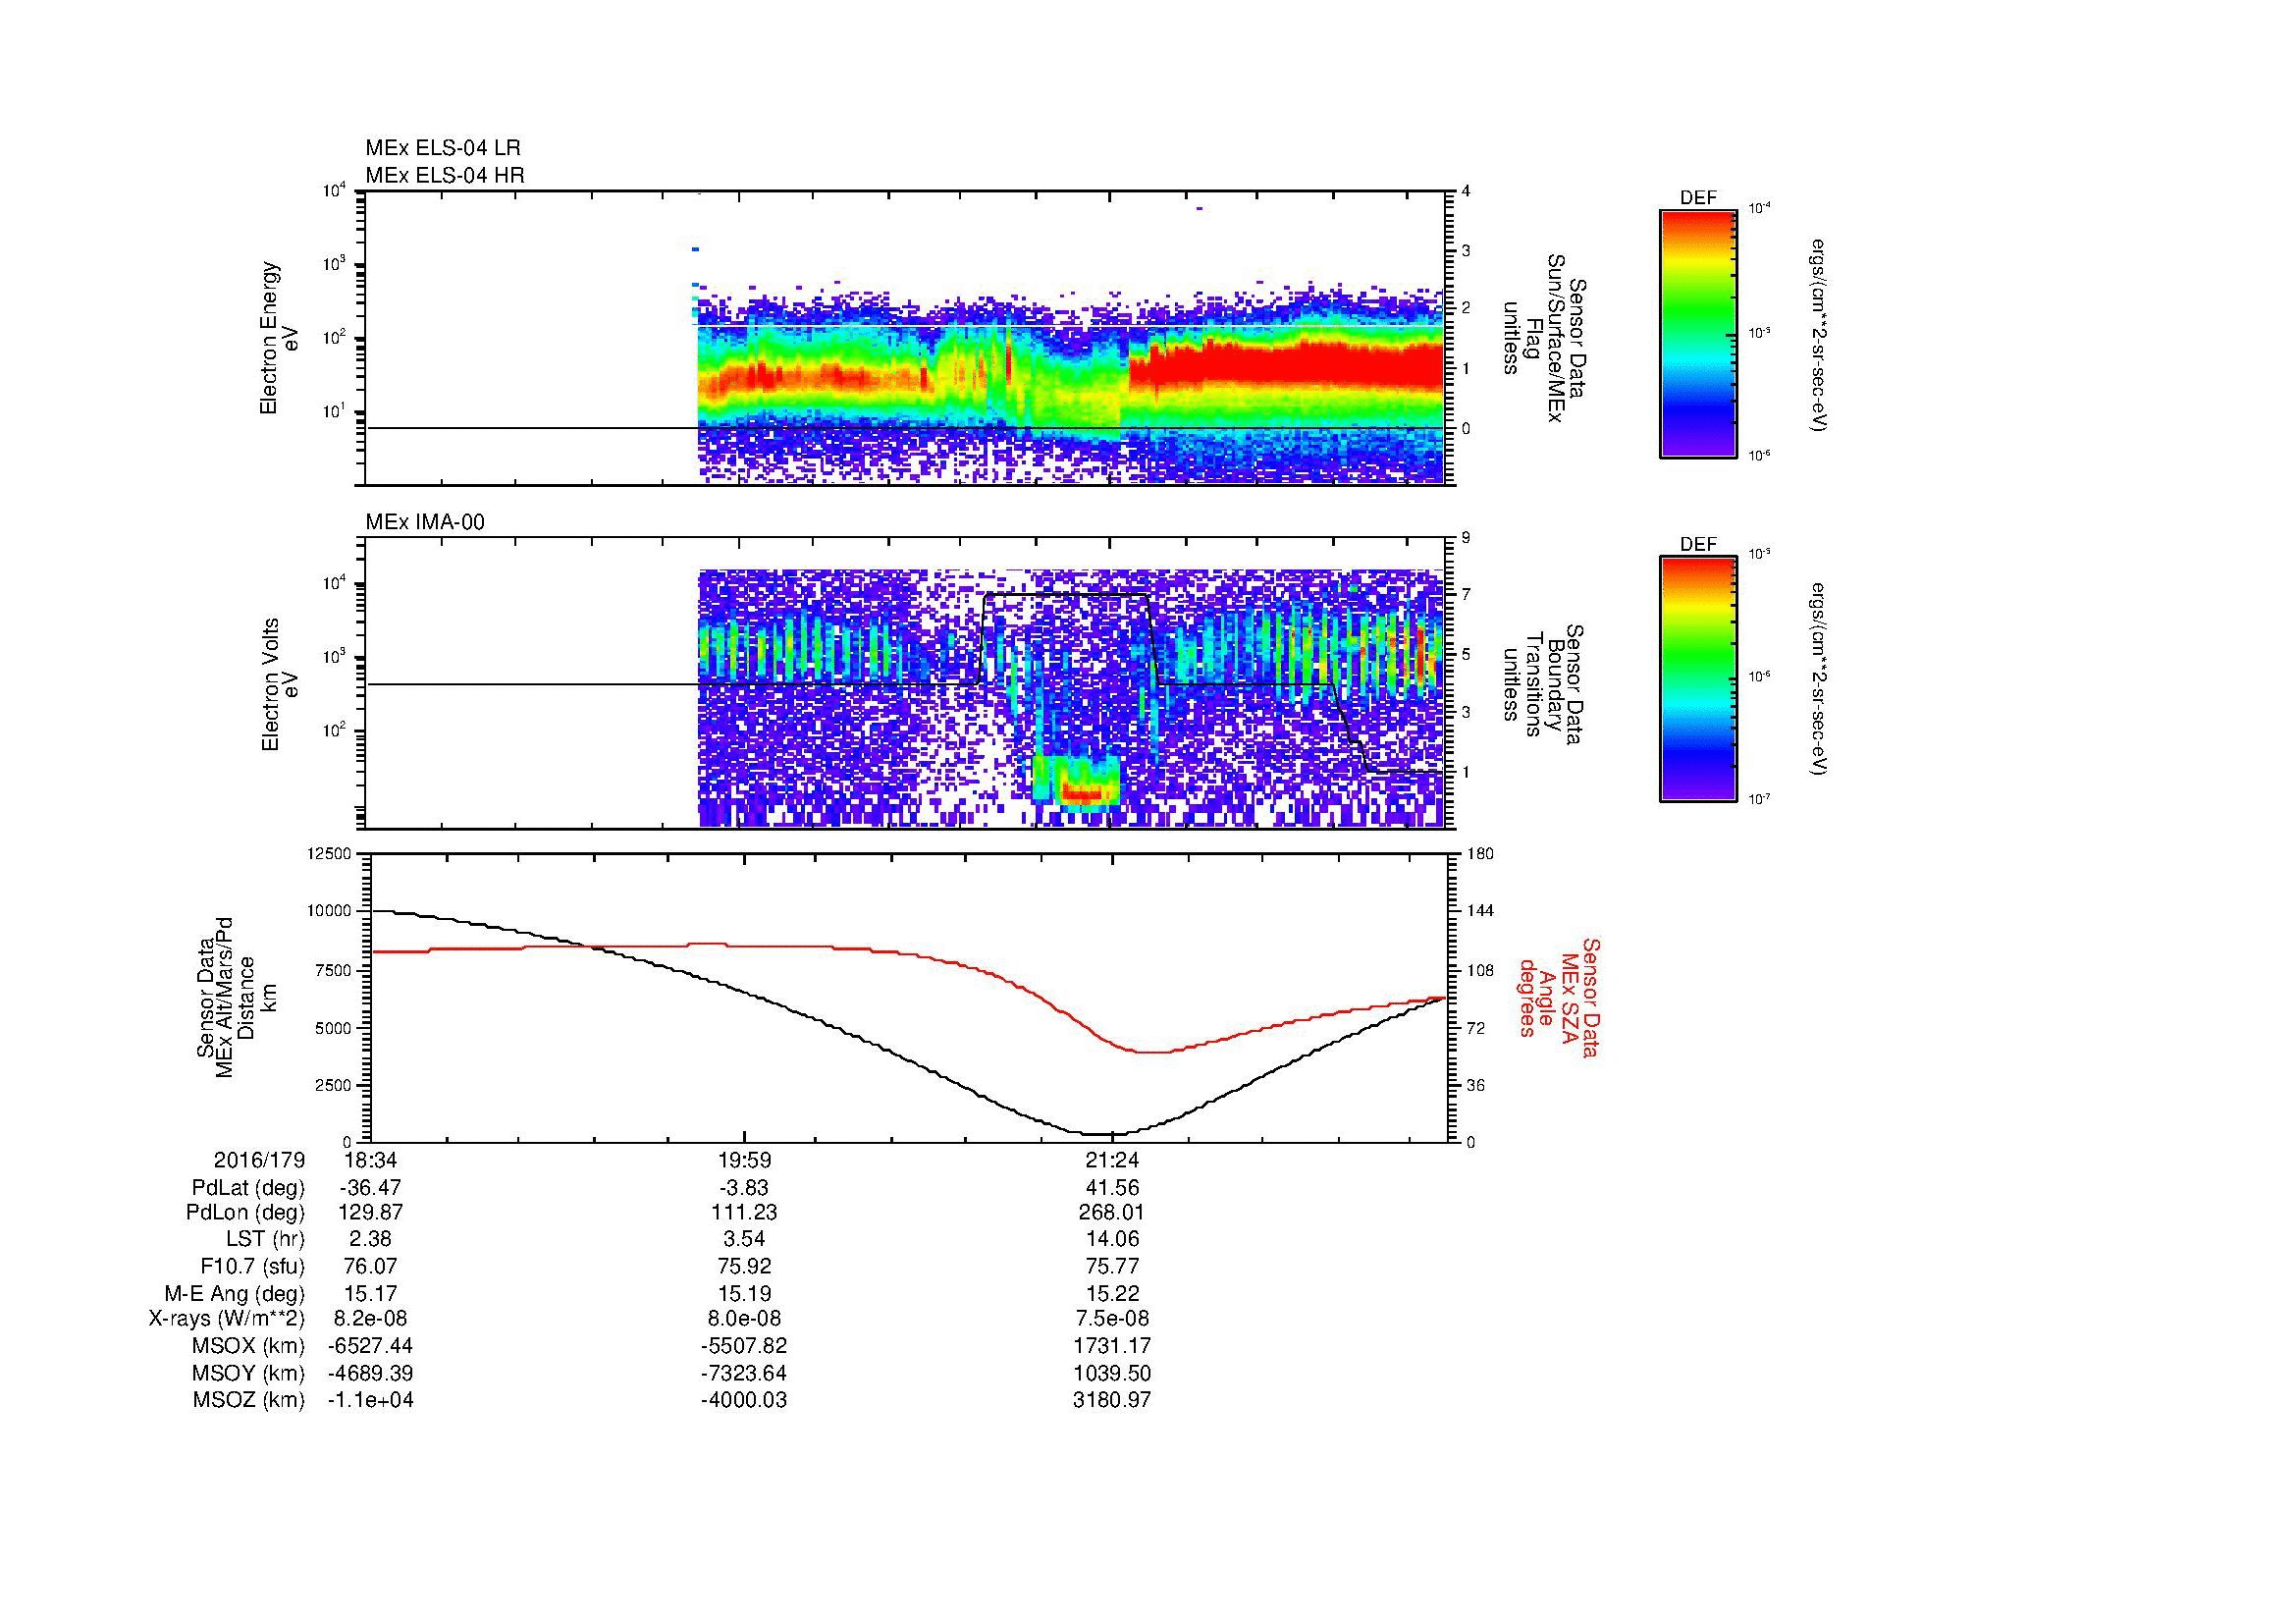Click the M-E Ang value '15.17'

coord(370,1294)
